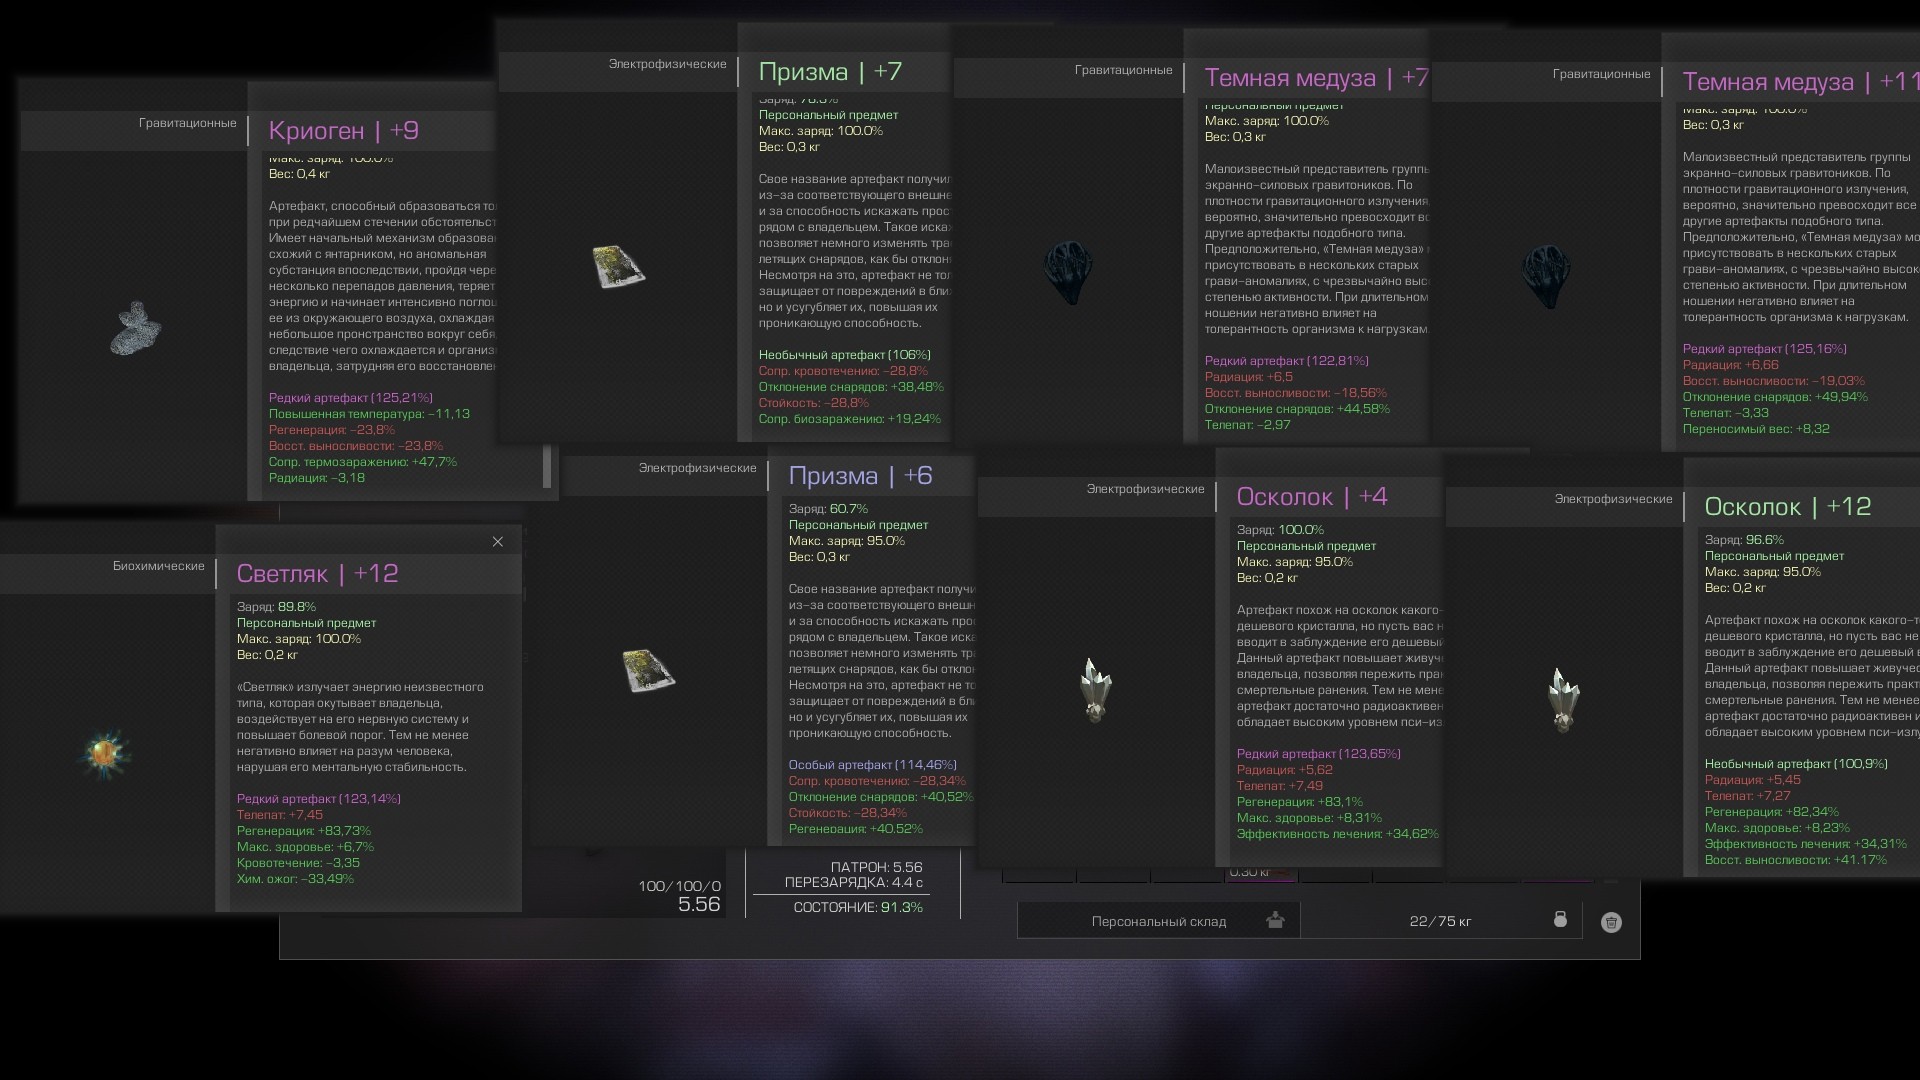Click Отклонение снарядов: +40,52% stat
Image resolution: width=1920 pixels, height=1080 pixels.
pyautogui.click(x=881, y=797)
